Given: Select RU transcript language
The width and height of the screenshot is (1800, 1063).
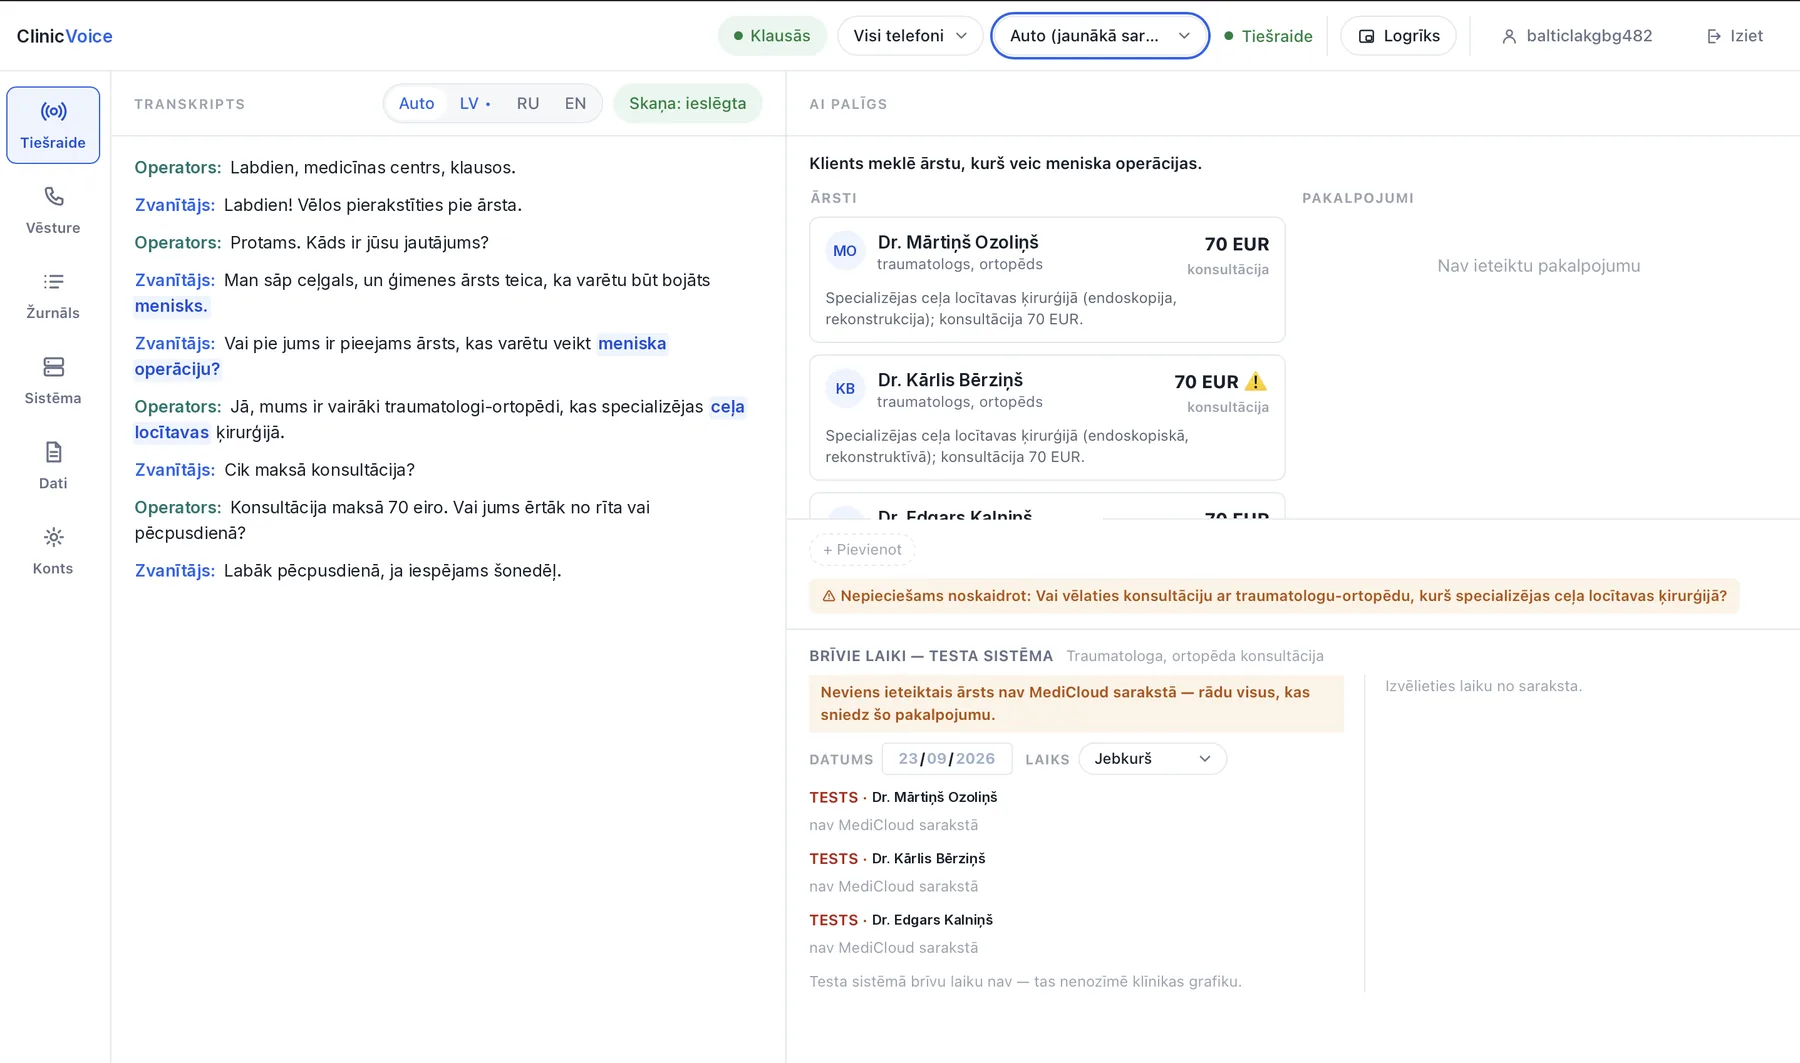Looking at the screenshot, I should pos(528,103).
